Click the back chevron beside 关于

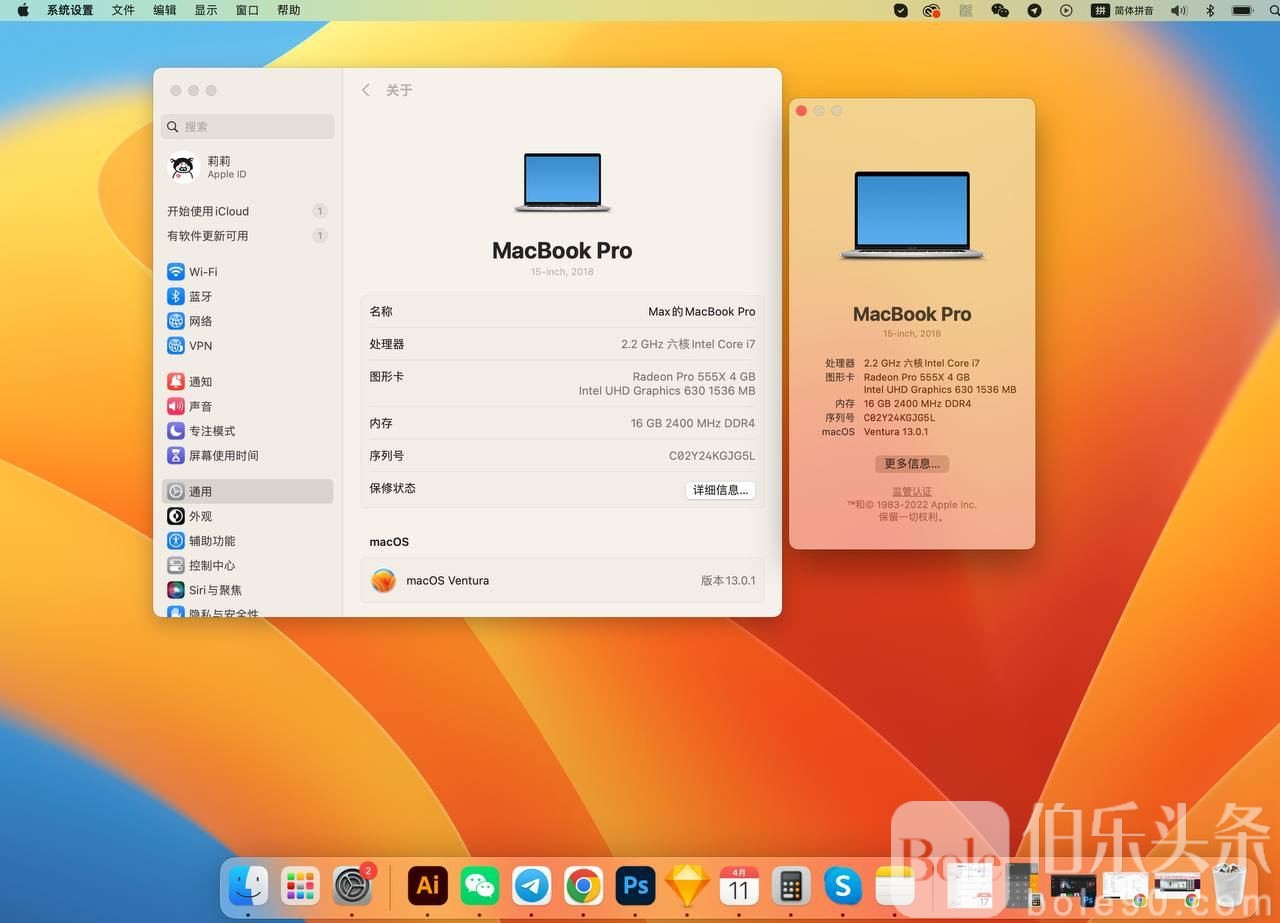point(366,90)
